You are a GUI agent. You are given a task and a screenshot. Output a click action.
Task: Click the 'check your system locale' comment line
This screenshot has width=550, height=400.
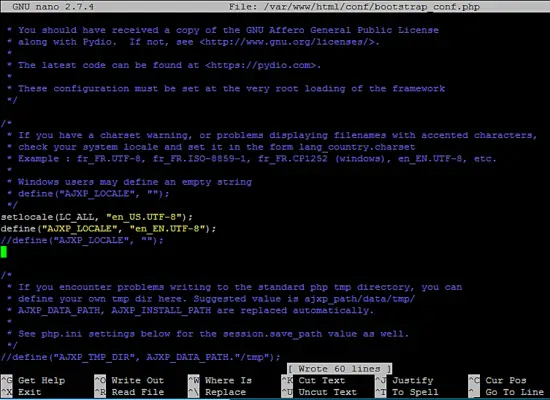pyautogui.click(x=211, y=147)
